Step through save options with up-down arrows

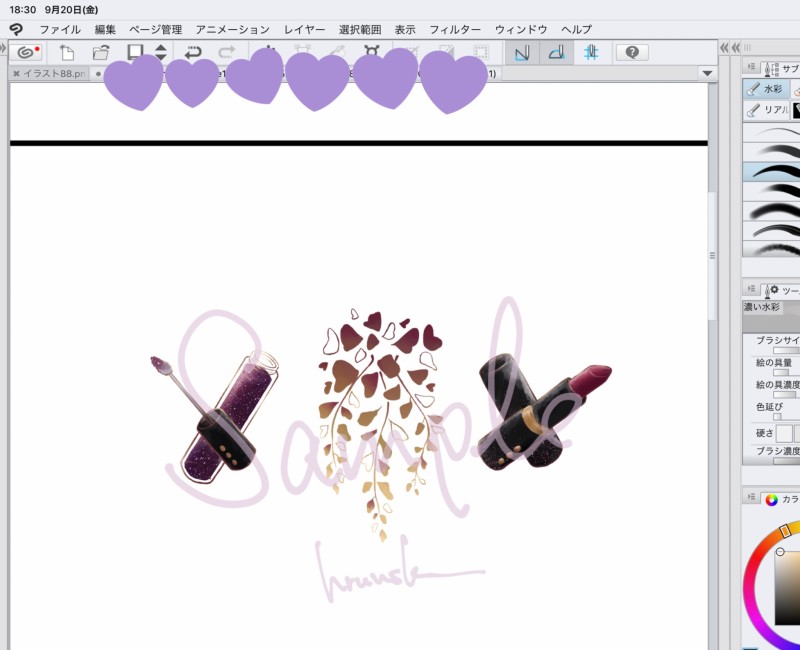161,53
